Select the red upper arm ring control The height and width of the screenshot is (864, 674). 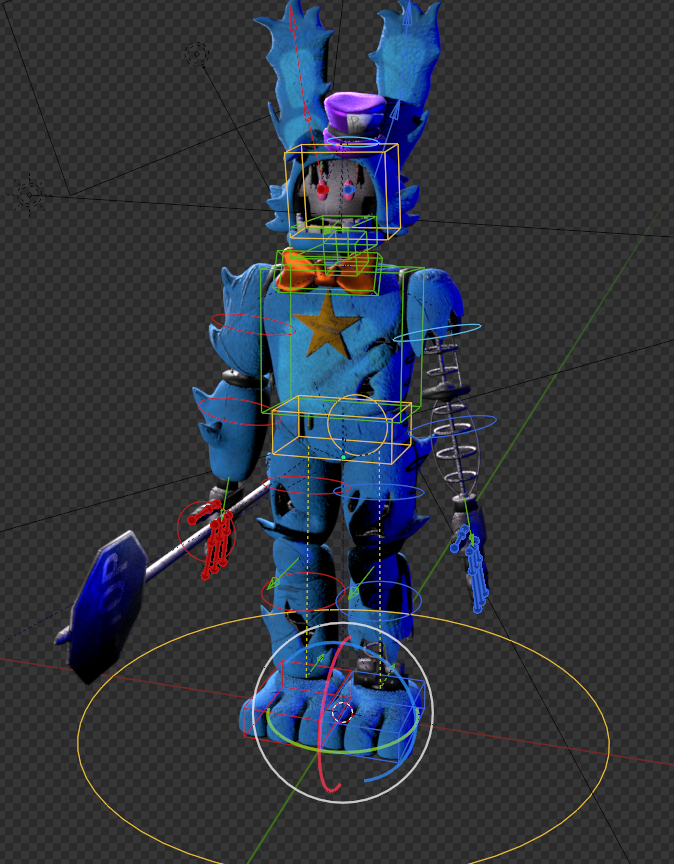254,325
